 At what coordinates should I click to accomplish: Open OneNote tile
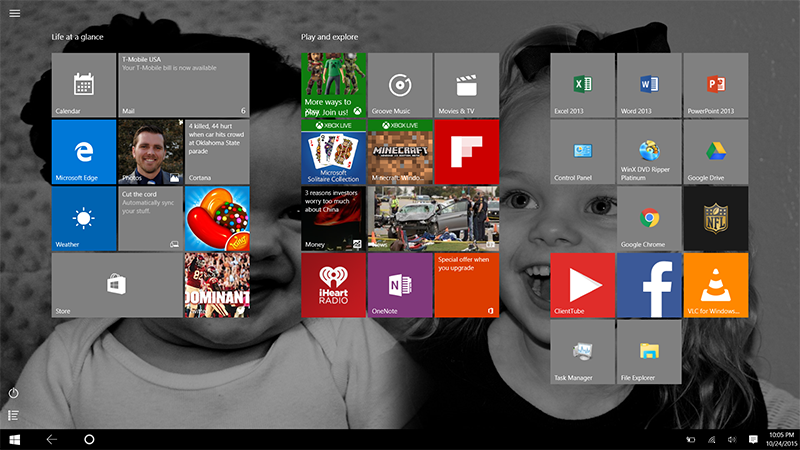pos(400,285)
